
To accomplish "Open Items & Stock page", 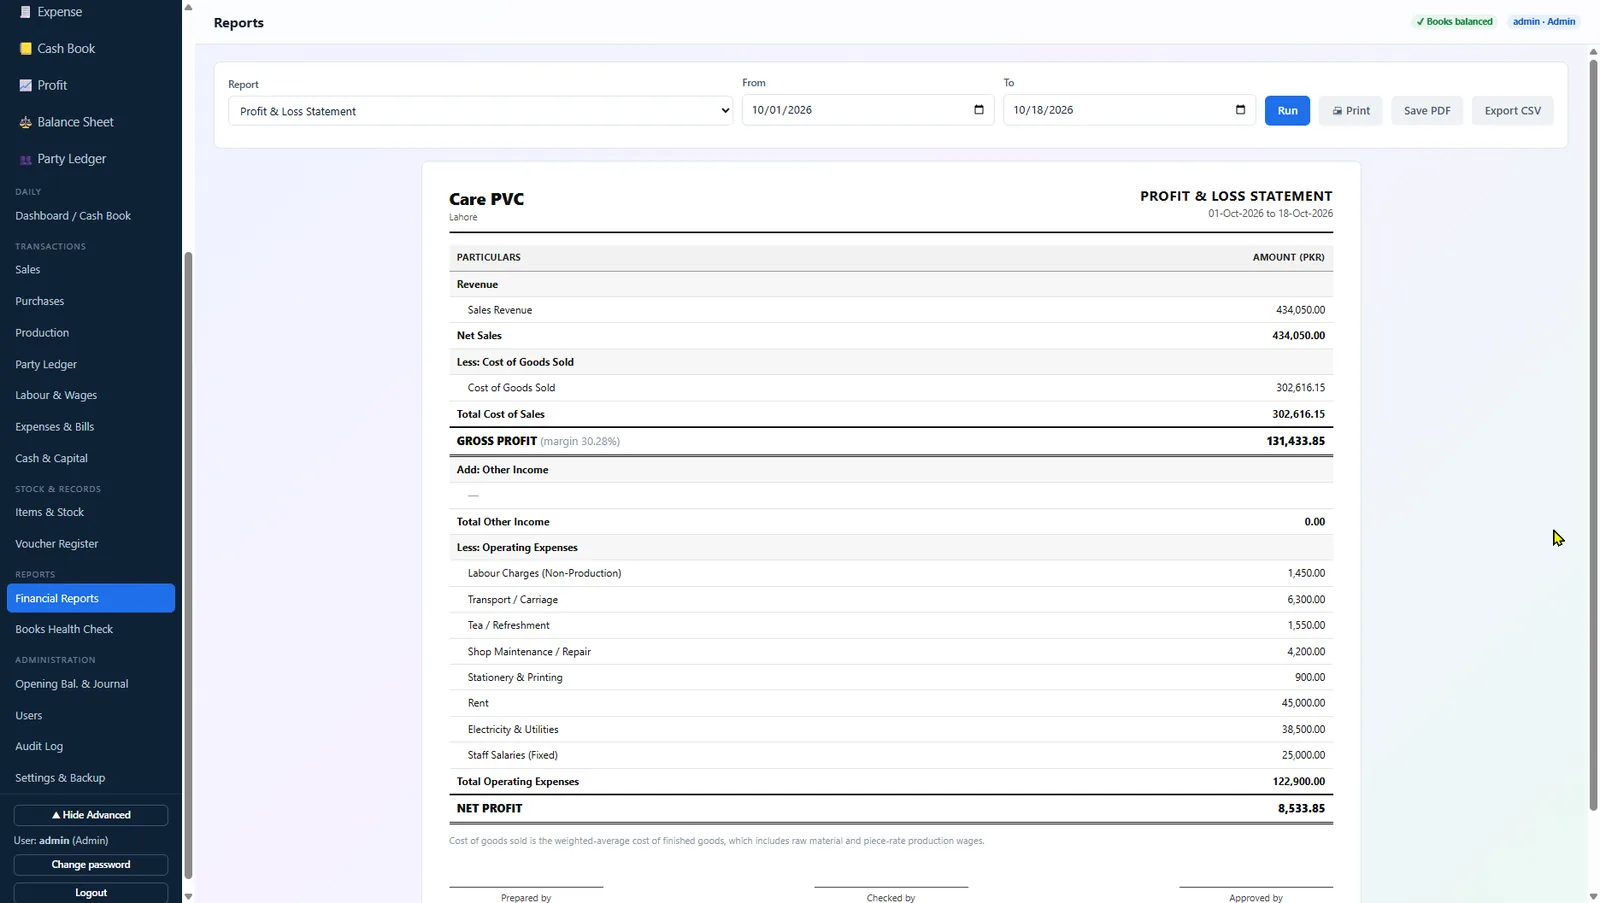I will (x=49, y=513).
